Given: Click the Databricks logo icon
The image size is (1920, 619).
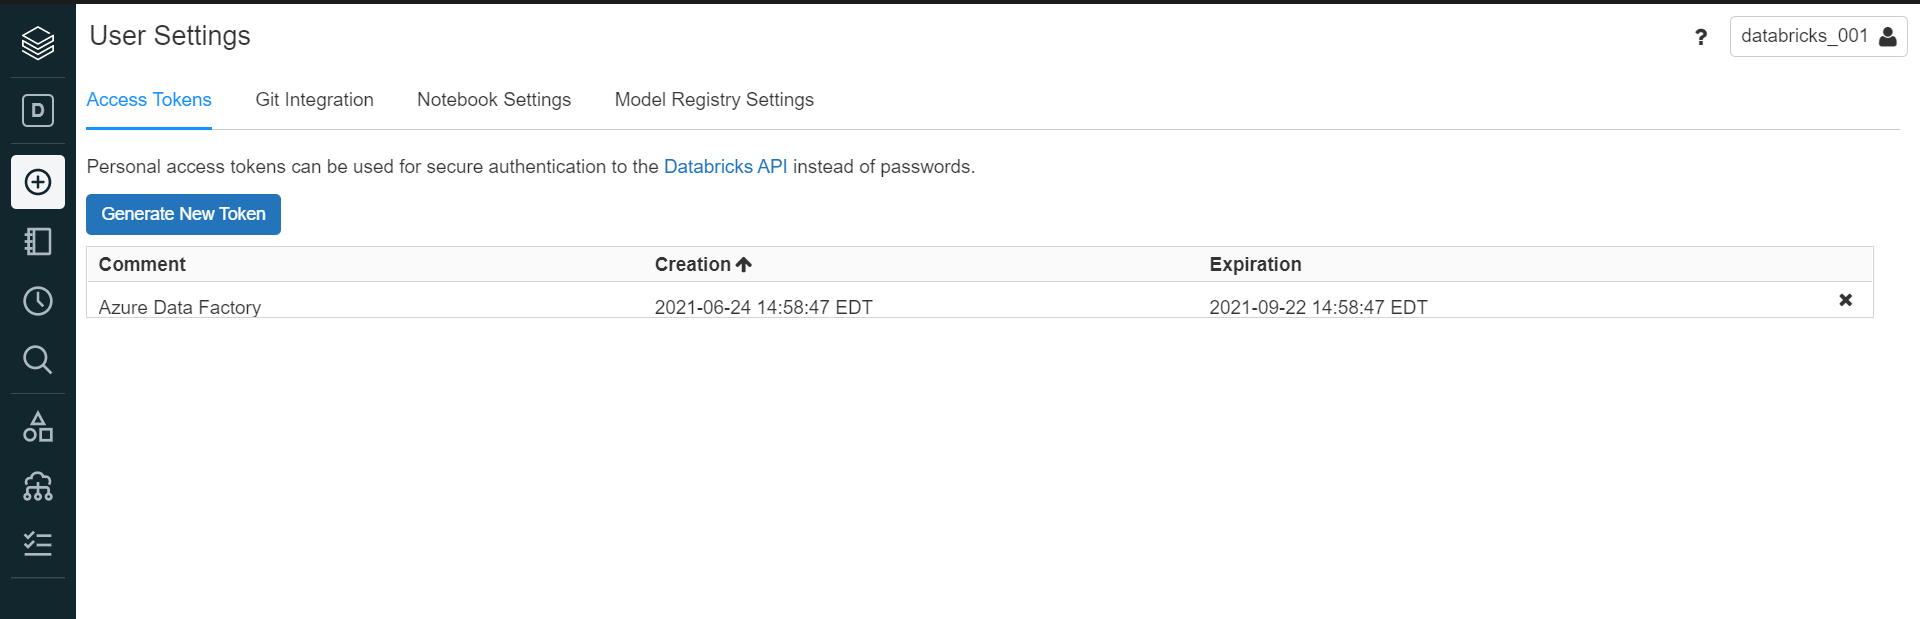Looking at the screenshot, I should pyautogui.click(x=38, y=42).
